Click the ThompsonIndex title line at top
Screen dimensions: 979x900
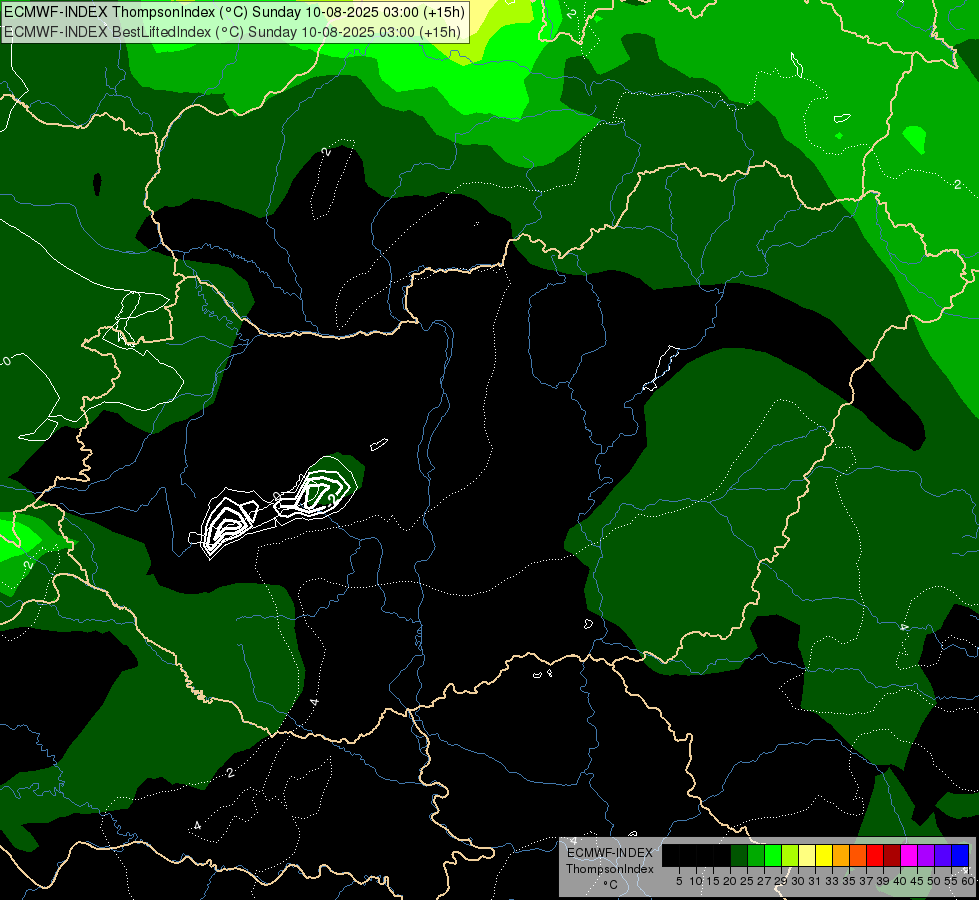coord(234,11)
